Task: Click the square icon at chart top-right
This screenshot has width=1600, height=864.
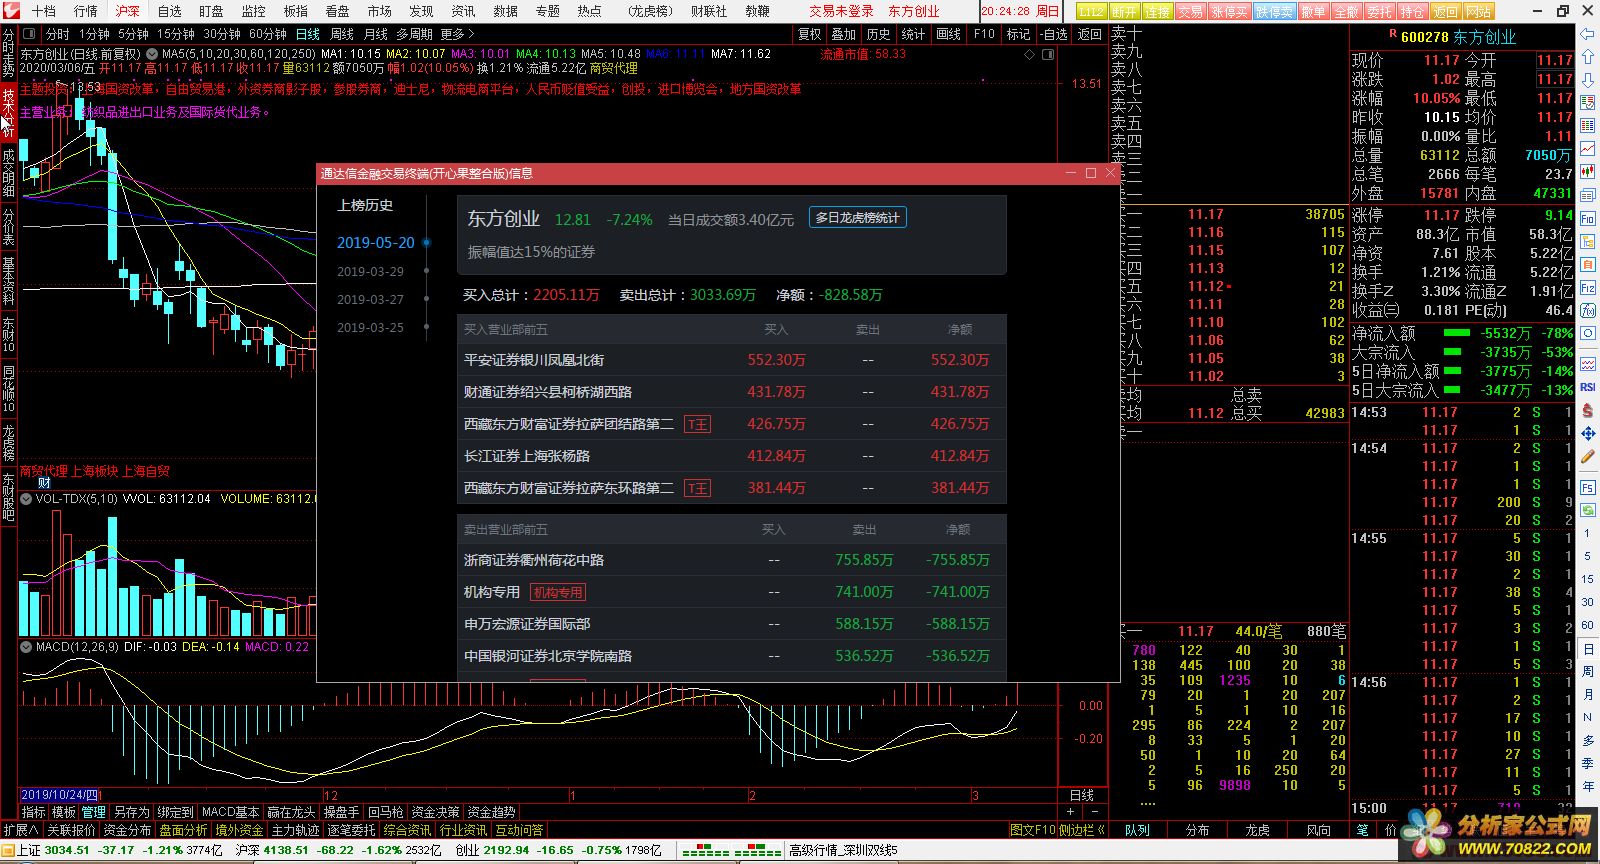Action: 1048,54
